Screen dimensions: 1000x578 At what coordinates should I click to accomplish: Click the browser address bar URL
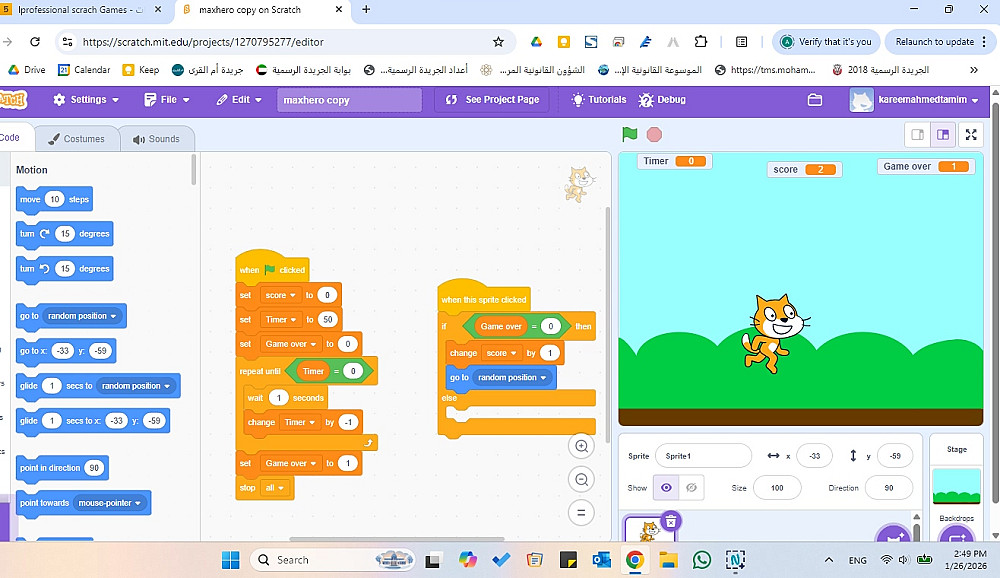pos(203,42)
